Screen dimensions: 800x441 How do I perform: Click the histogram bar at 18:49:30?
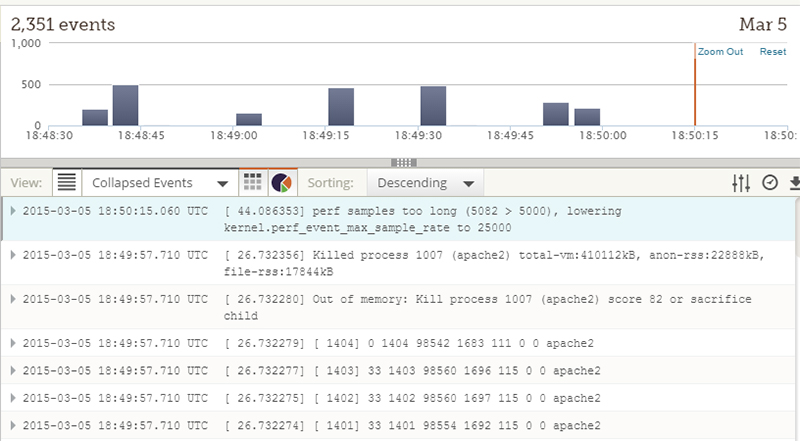(433, 106)
